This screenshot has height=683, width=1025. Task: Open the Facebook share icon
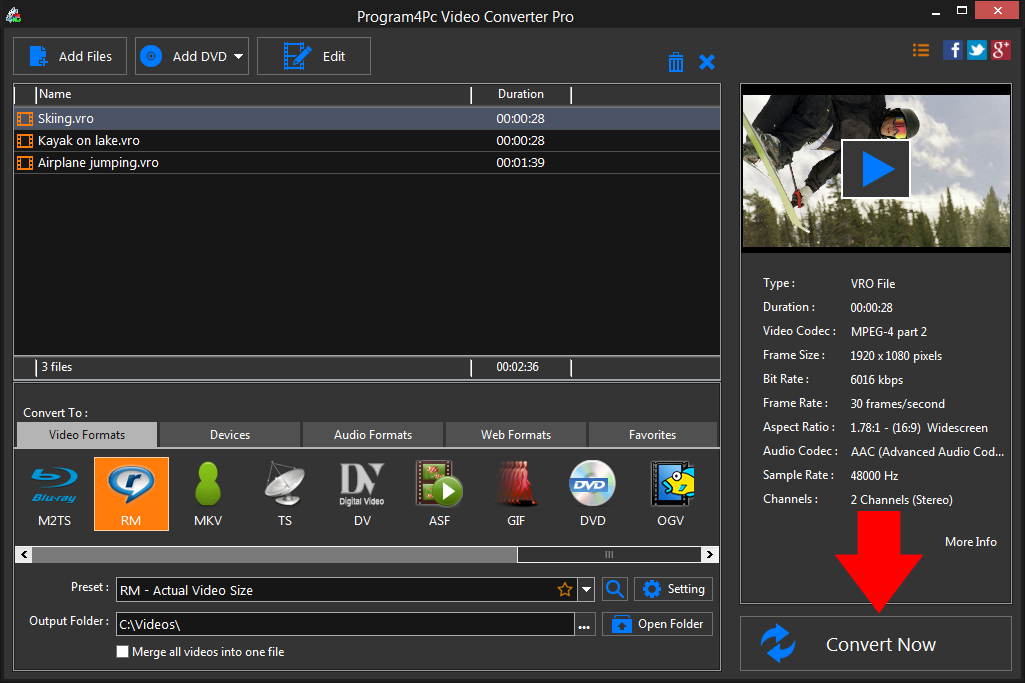coord(953,50)
